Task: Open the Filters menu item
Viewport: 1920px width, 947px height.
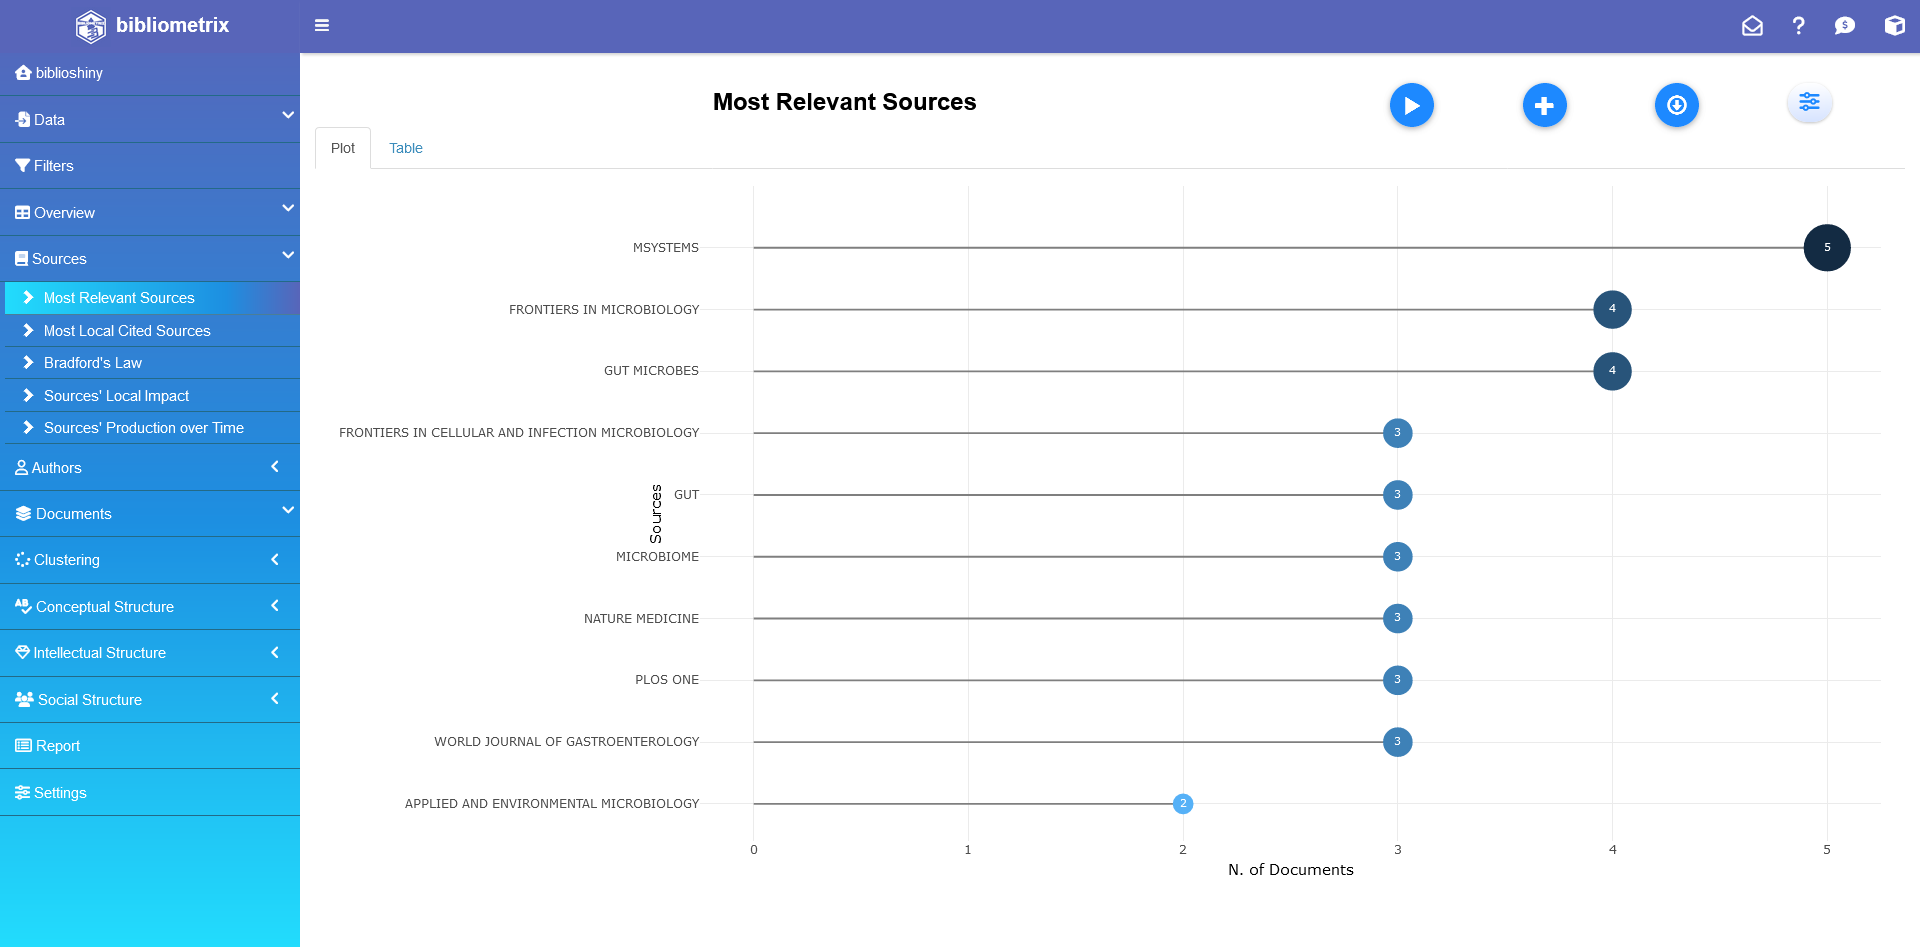Action: coord(54,166)
